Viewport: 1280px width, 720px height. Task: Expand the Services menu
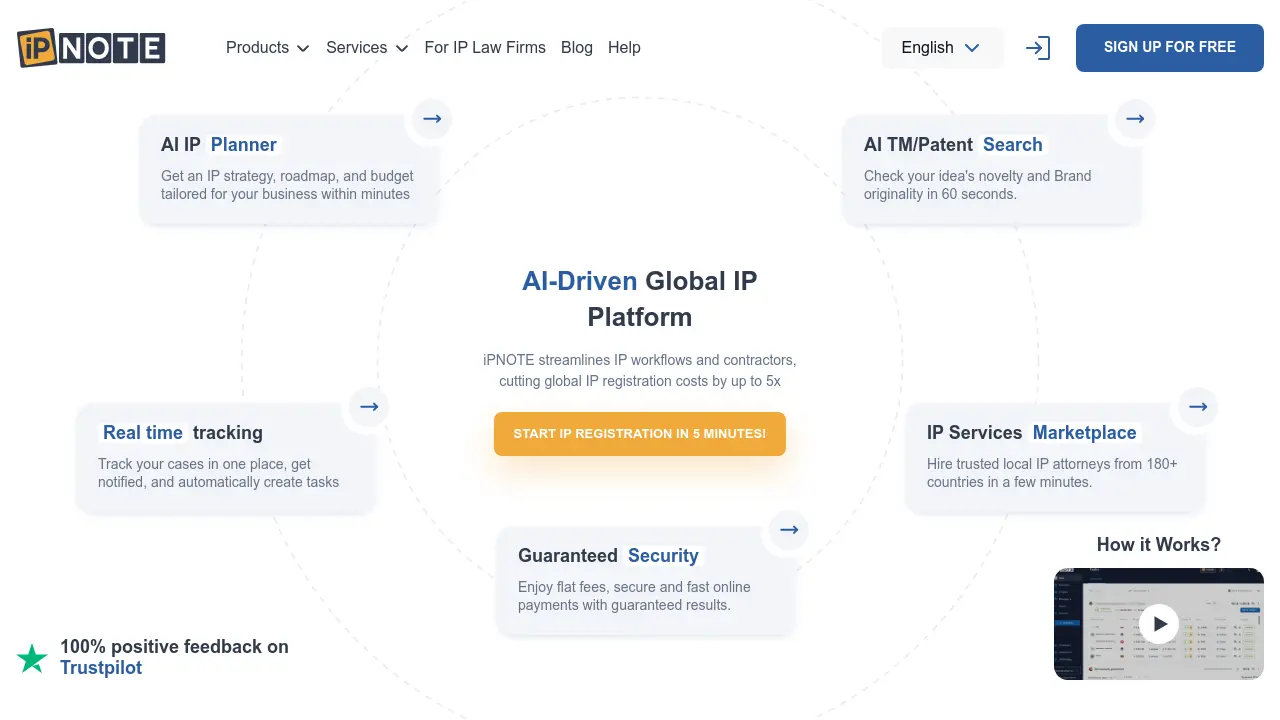(367, 48)
